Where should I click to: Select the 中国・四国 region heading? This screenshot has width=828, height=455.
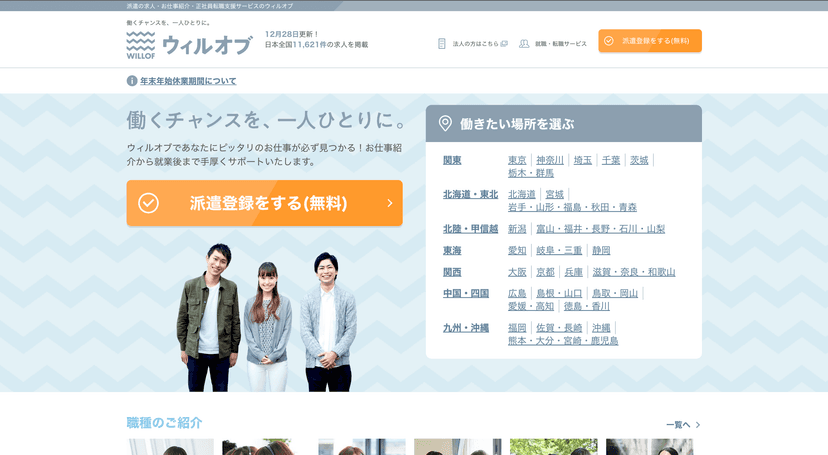click(466, 293)
